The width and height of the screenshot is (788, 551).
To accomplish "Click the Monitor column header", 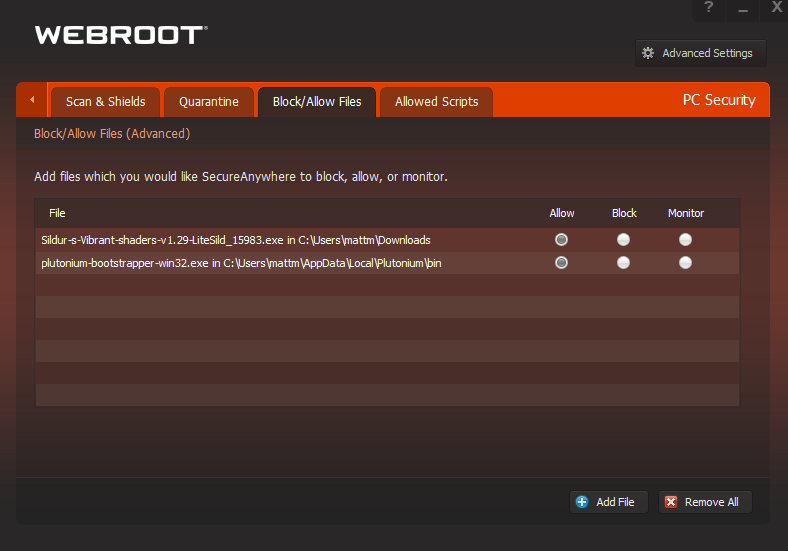I will 685,213.
